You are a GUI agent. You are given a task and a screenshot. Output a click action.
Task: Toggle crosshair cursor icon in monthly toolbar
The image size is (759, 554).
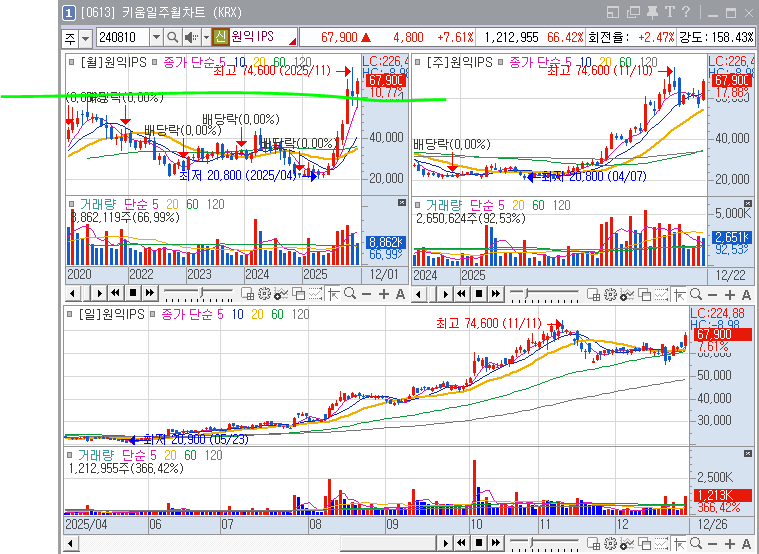pyautogui.click(x=333, y=293)
